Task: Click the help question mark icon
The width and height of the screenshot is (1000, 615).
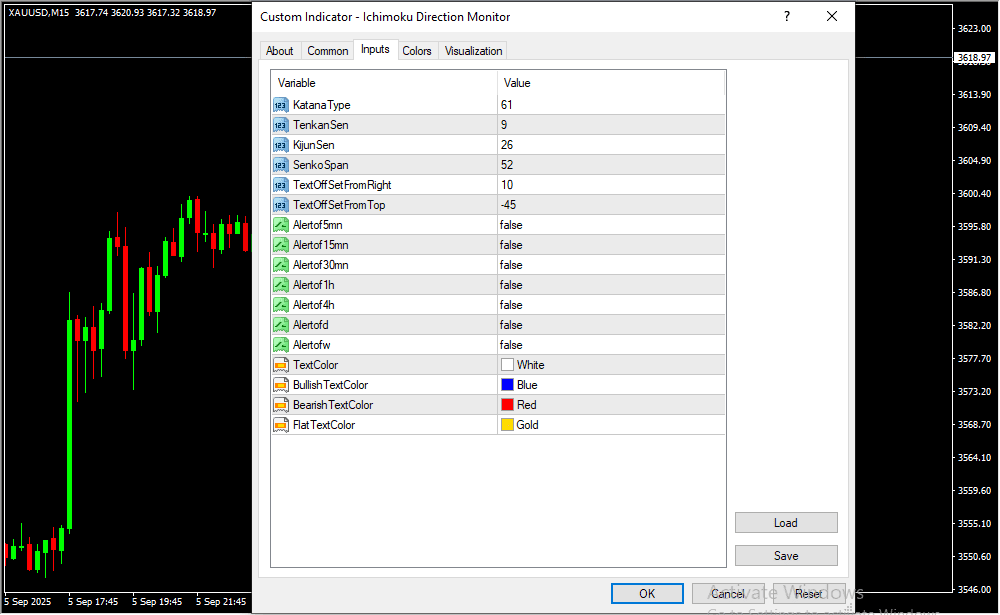Action: click(787, 17)
